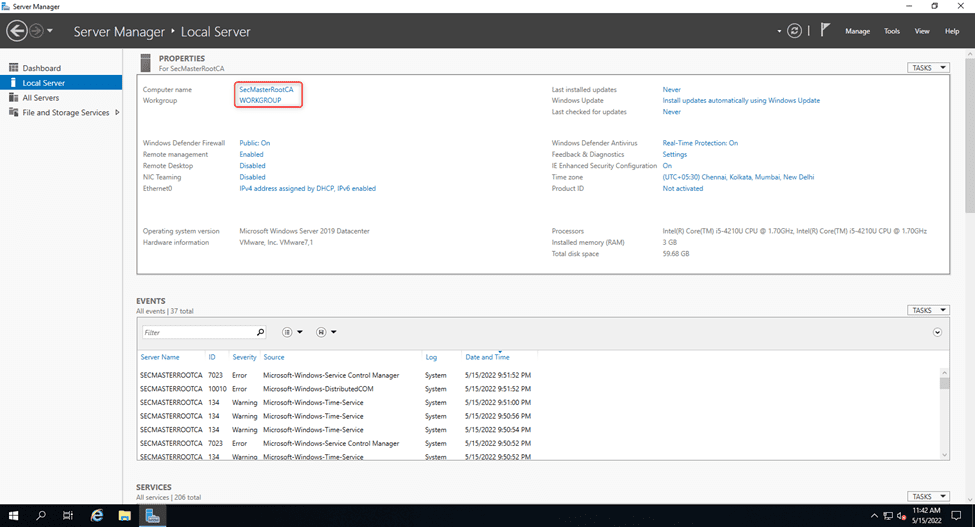Sort events by Log column

click(431, 357)
